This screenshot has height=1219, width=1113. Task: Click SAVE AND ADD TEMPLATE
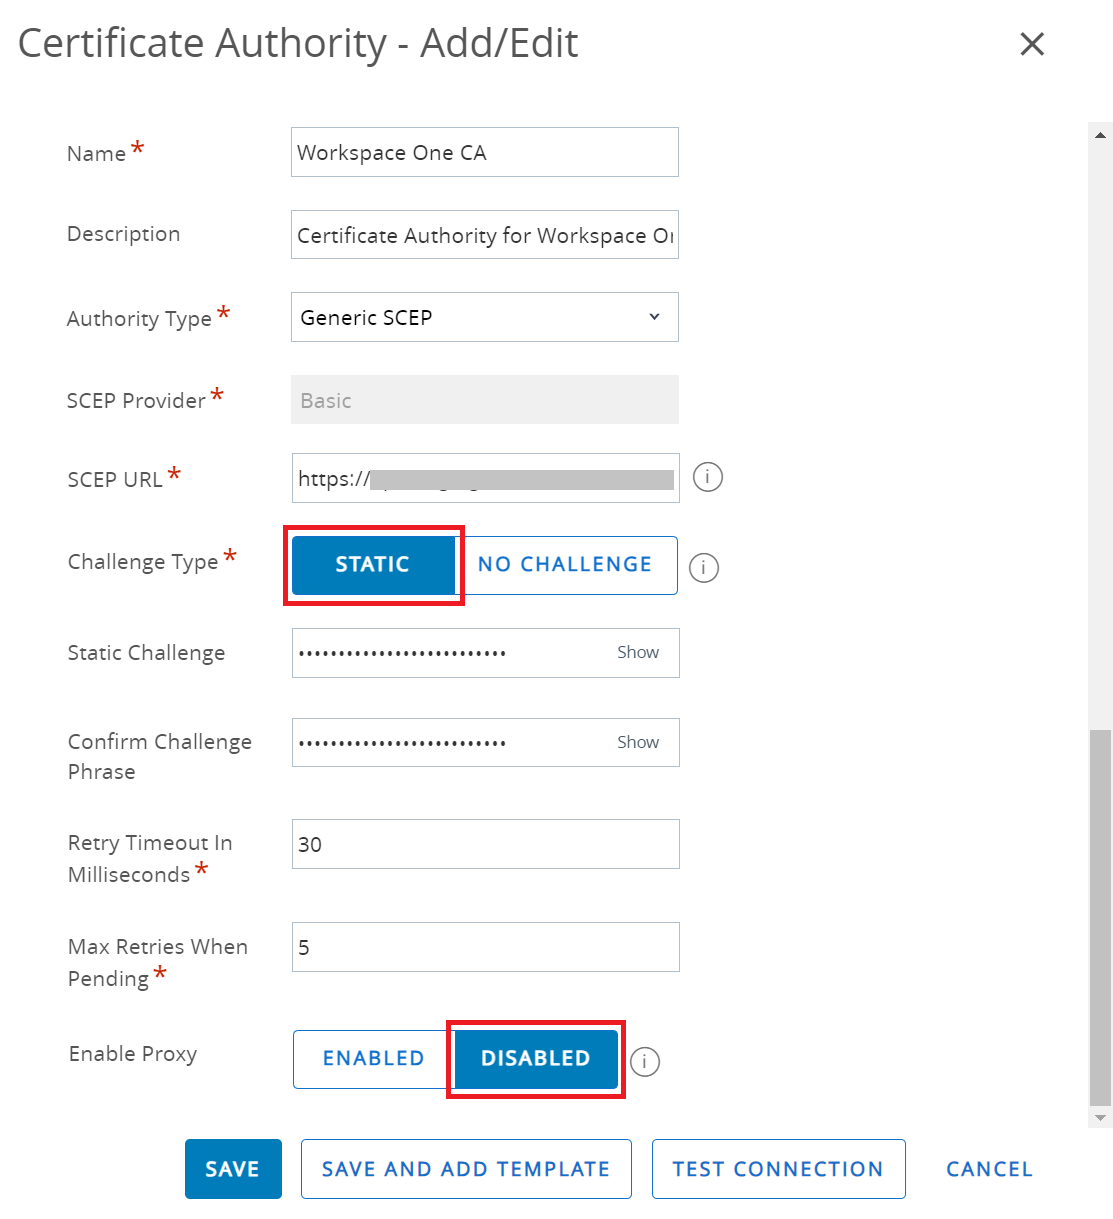click(466, 1169)
